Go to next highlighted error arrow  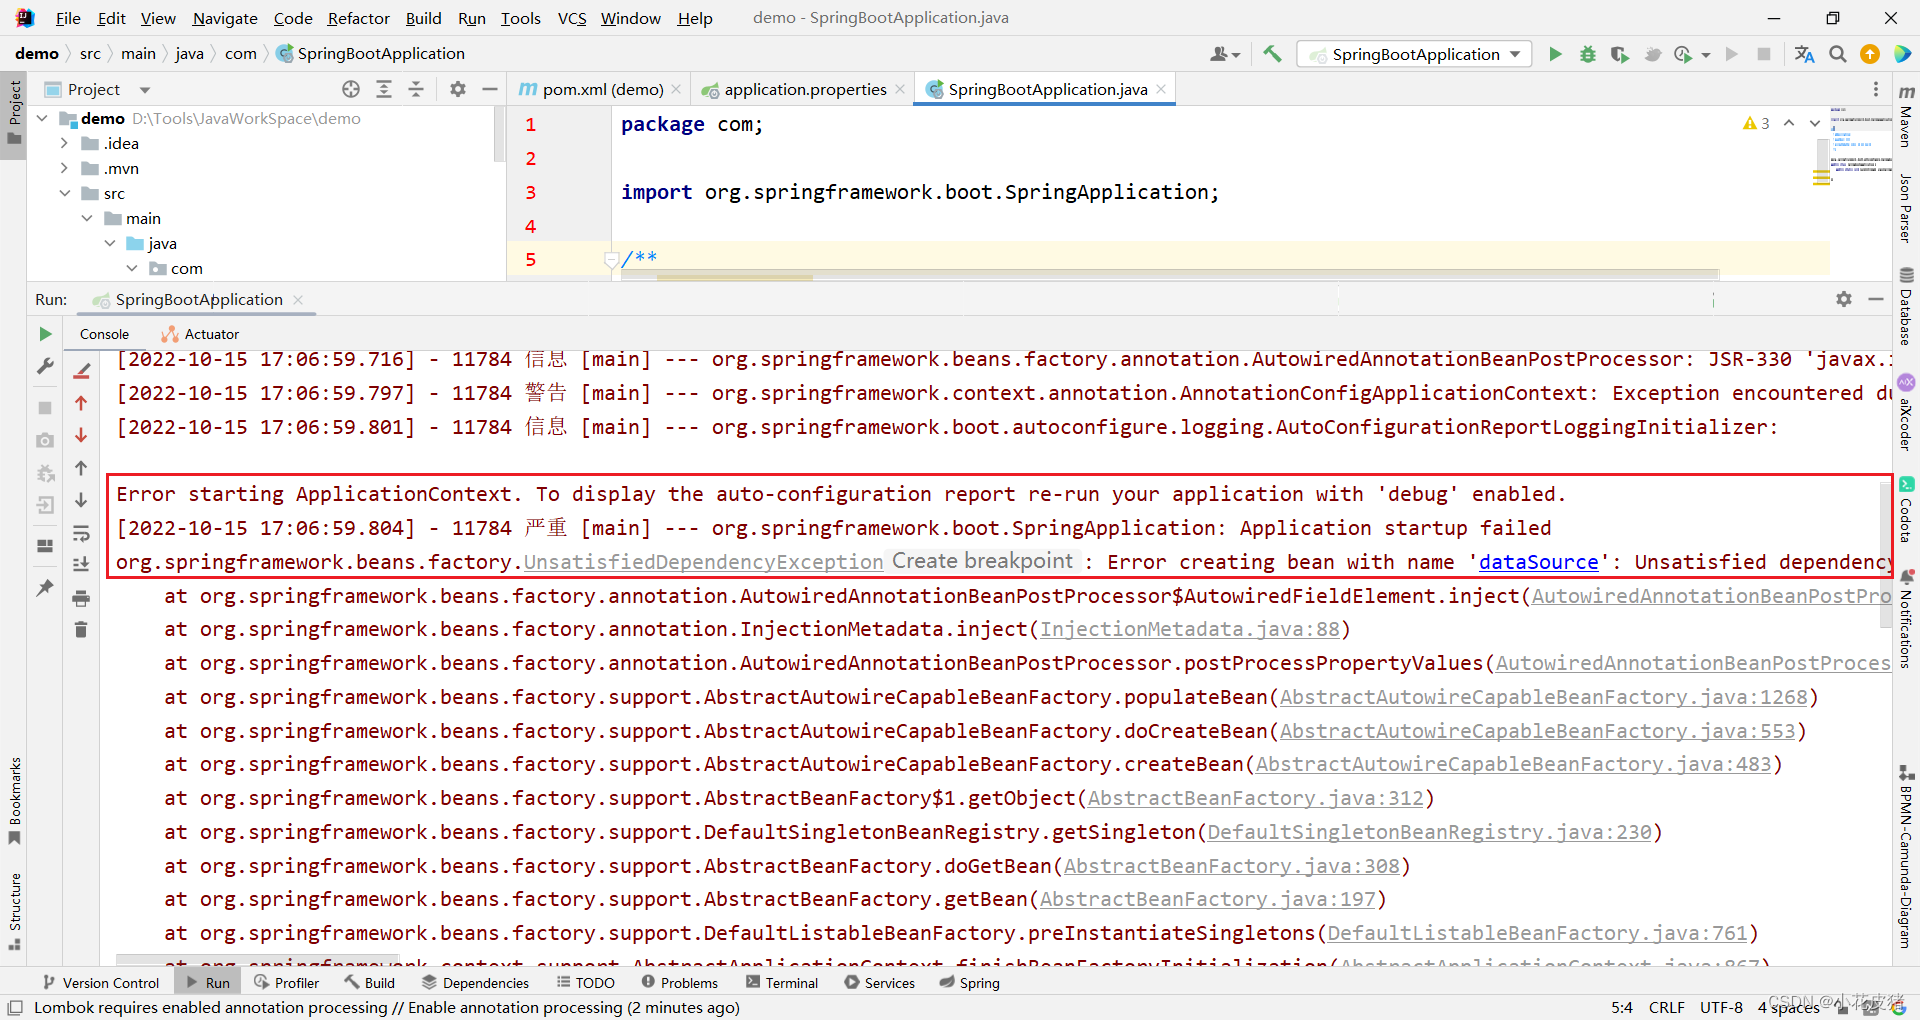pyautogui.click(x=1815, y=123)
